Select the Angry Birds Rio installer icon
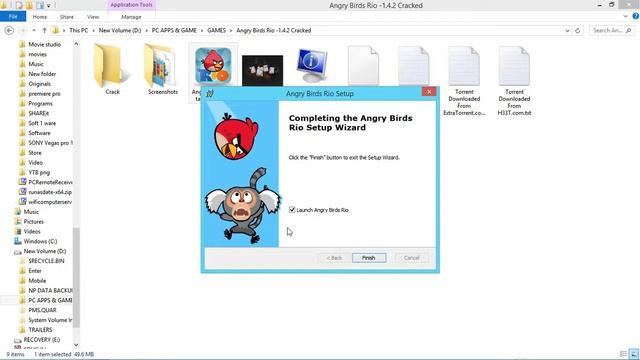This screenshot has width=640, height=360. point(213,65)
